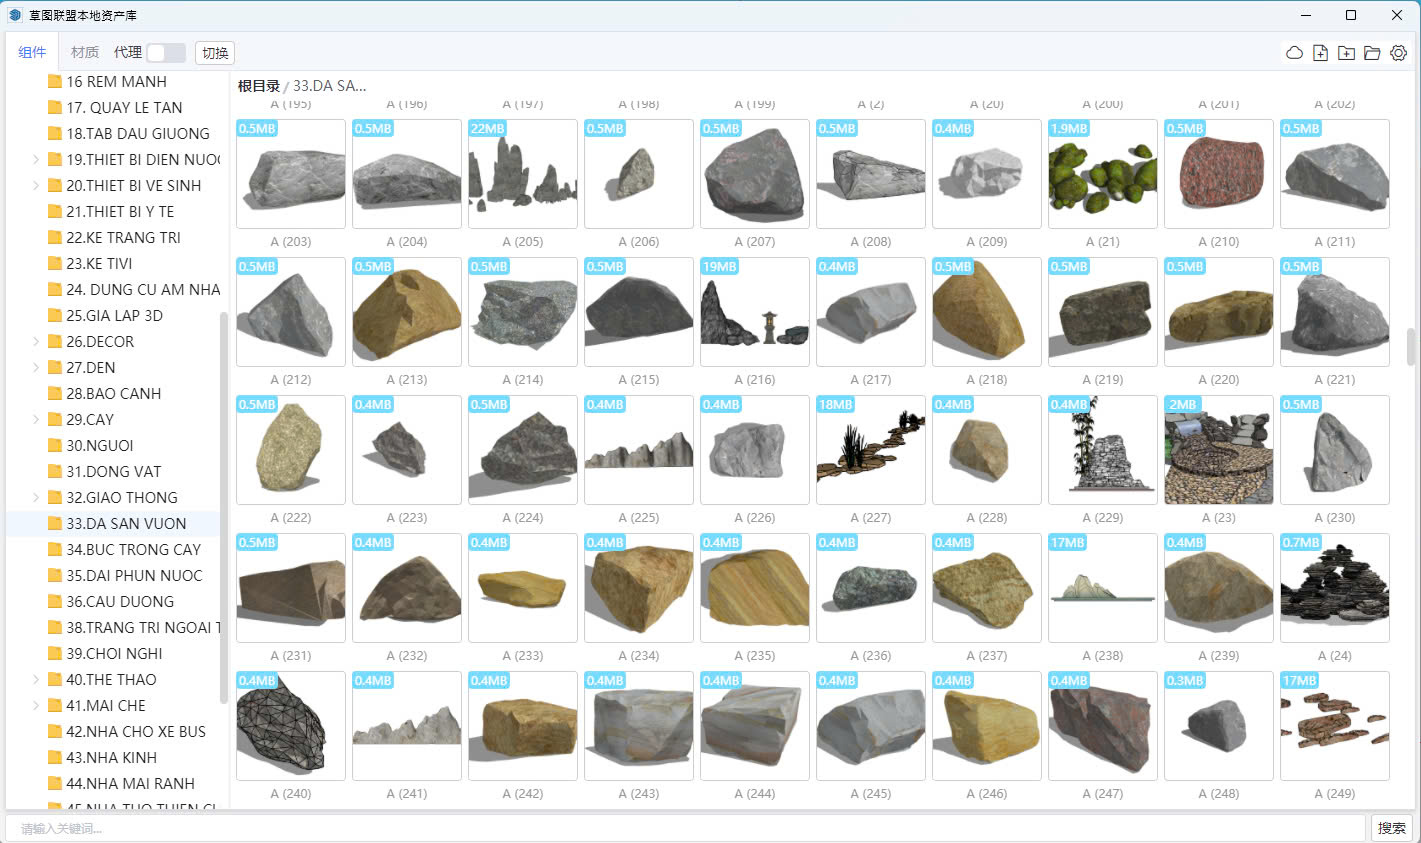The width and height of the screenshot is (1421, 843).
Task: Select the A (229) stone wall bamboo thumbnail
Action: click(x=1103, y=450)
